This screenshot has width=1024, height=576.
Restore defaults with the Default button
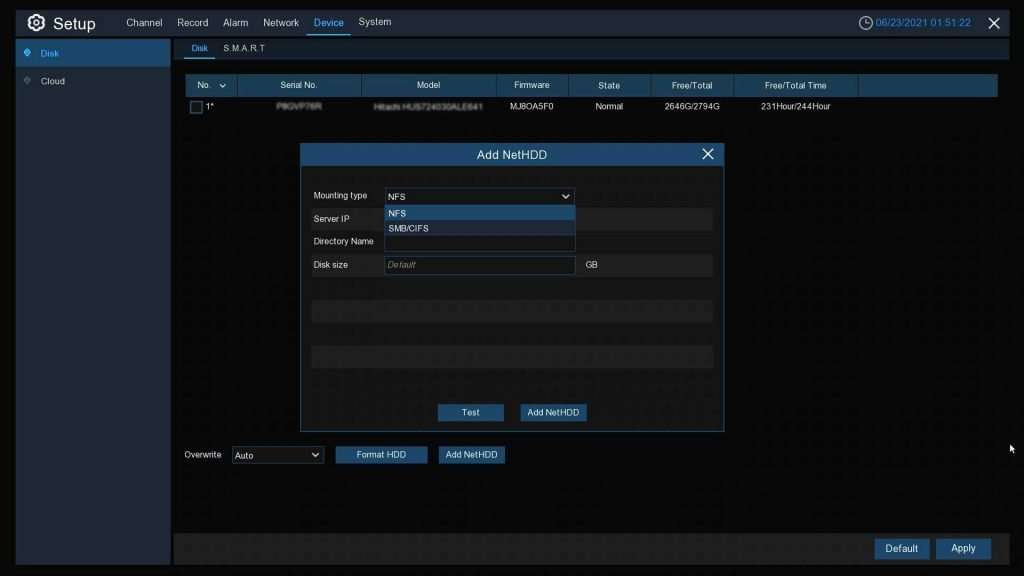pos(901,548)
